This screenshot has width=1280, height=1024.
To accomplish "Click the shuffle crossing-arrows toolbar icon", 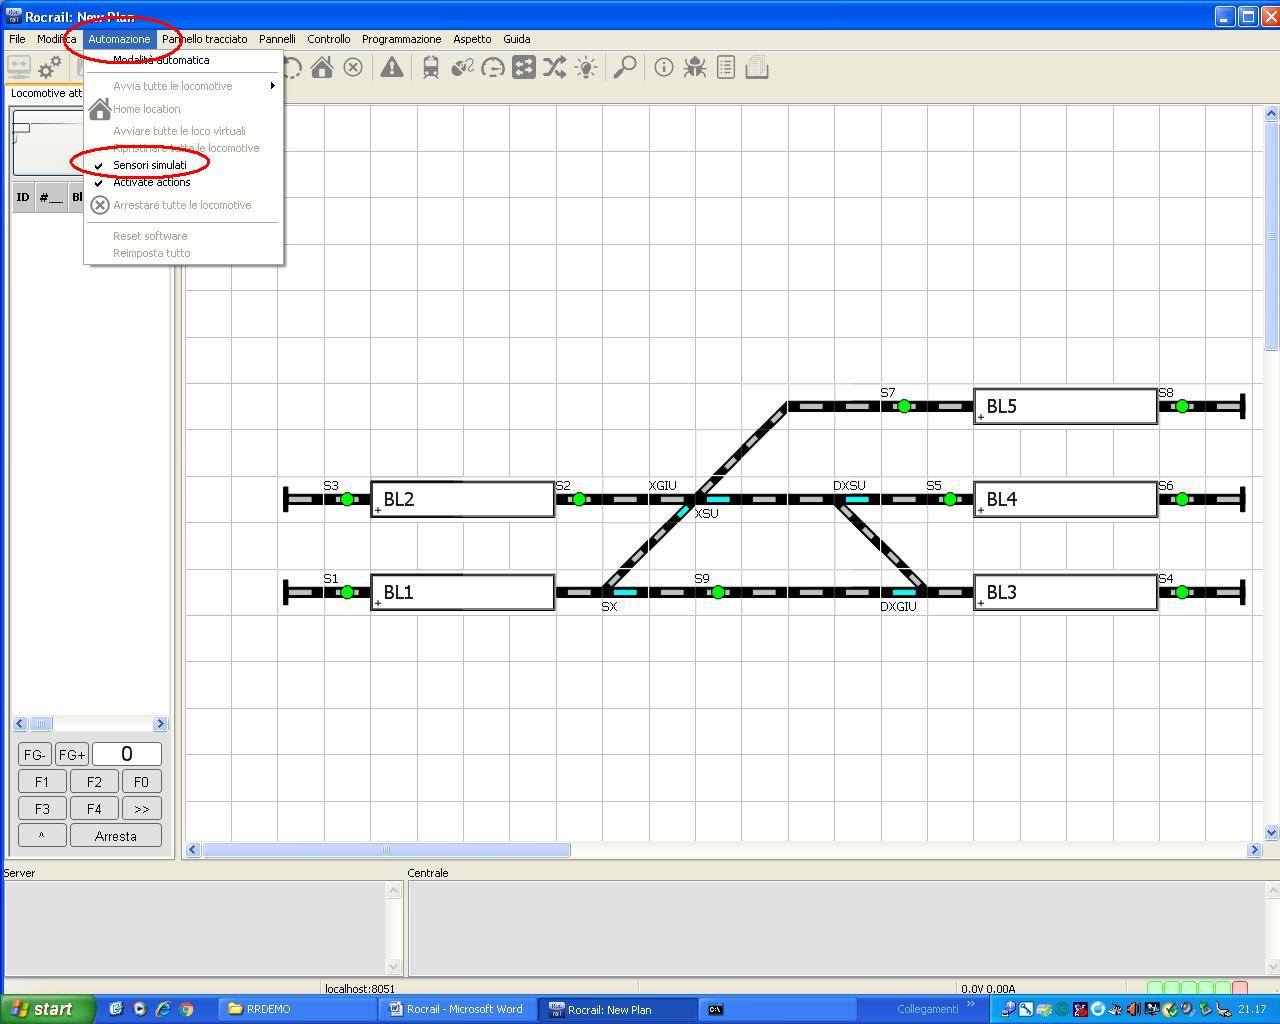I will pos(554,67).
